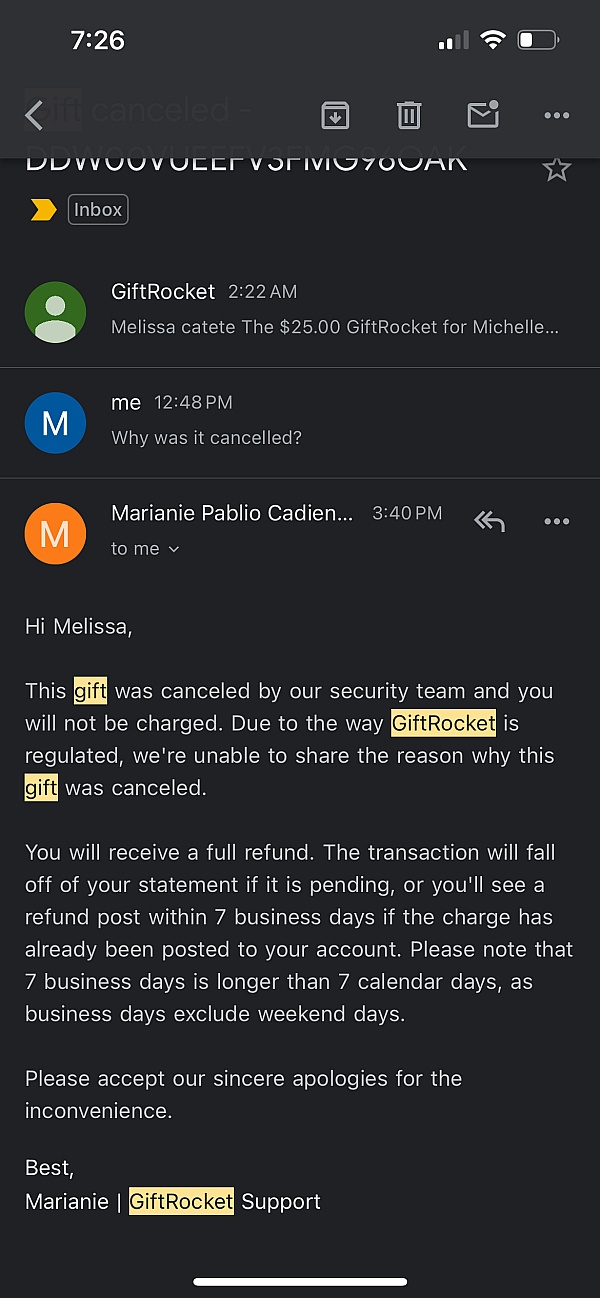The width and height of the screenshot is (600, 1298).
Task: Reply all to Marianie's message
Action: 489,521
